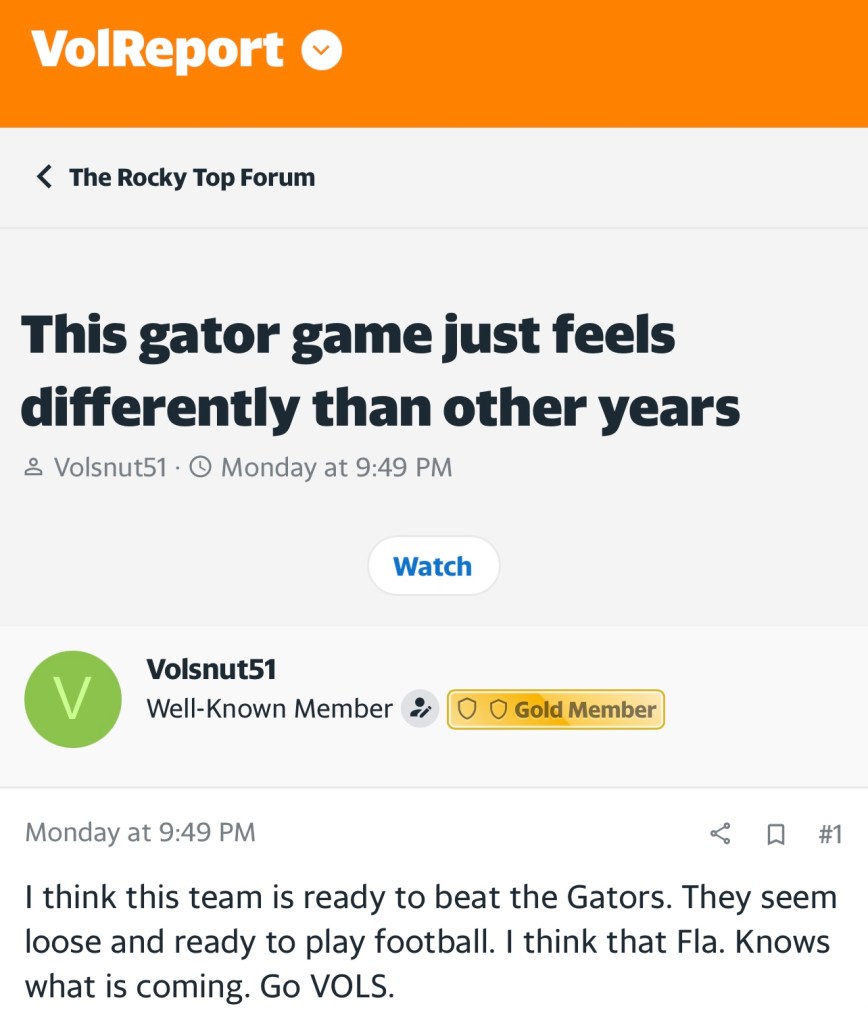868x1023 pixels.
Task: Click the back chevron arrow
Action: click(x=44, y=178)
